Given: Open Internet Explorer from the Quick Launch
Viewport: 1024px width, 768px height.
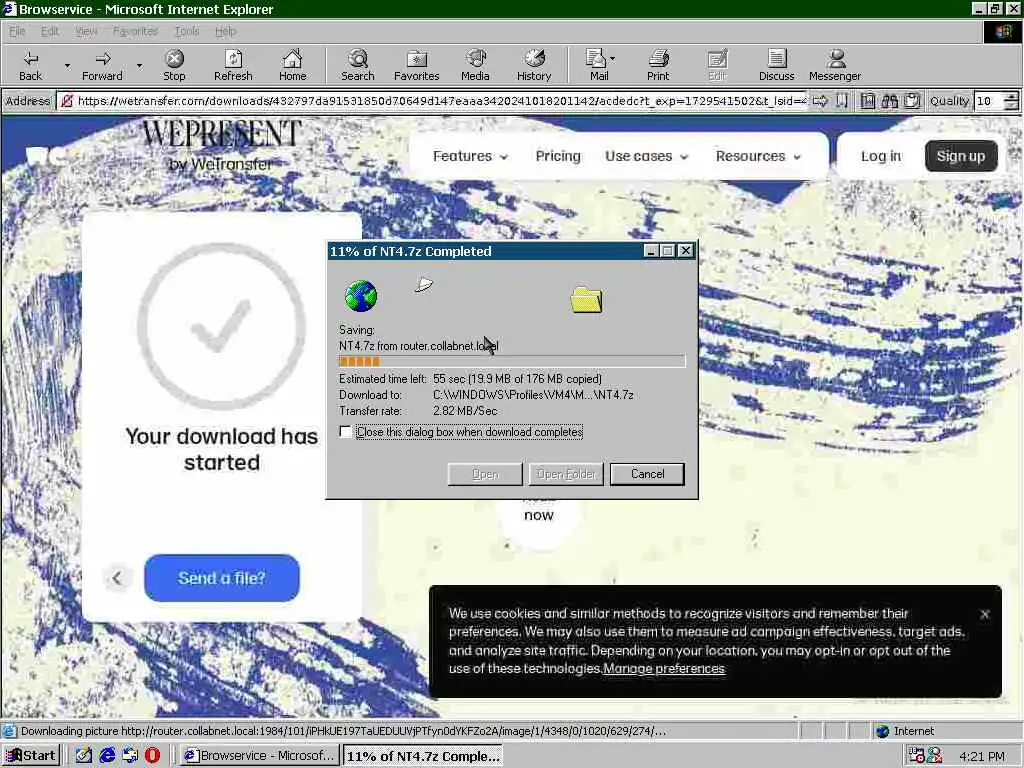Looking at the screenshot, I should [107, 756].
